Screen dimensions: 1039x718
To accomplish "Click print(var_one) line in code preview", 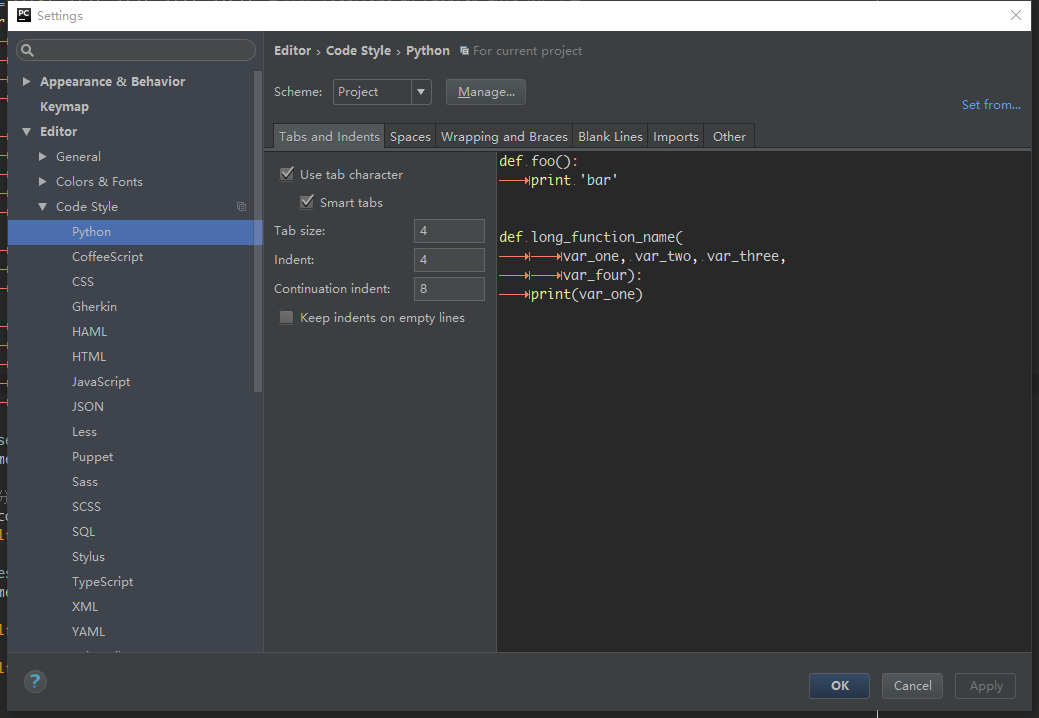I will pos(586,294).
